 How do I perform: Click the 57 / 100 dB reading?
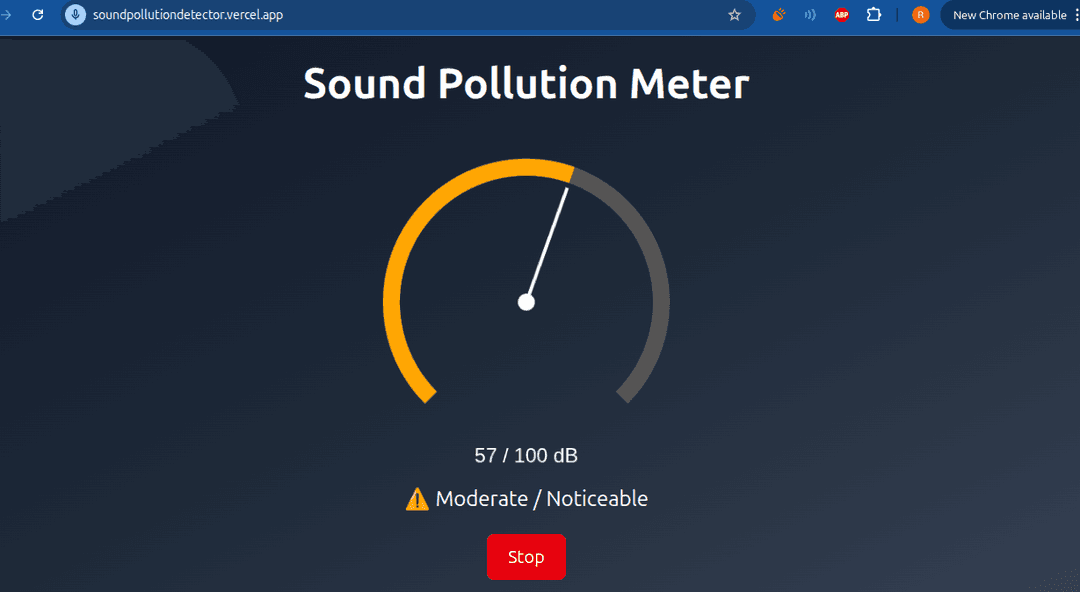(x=526, y=455)
